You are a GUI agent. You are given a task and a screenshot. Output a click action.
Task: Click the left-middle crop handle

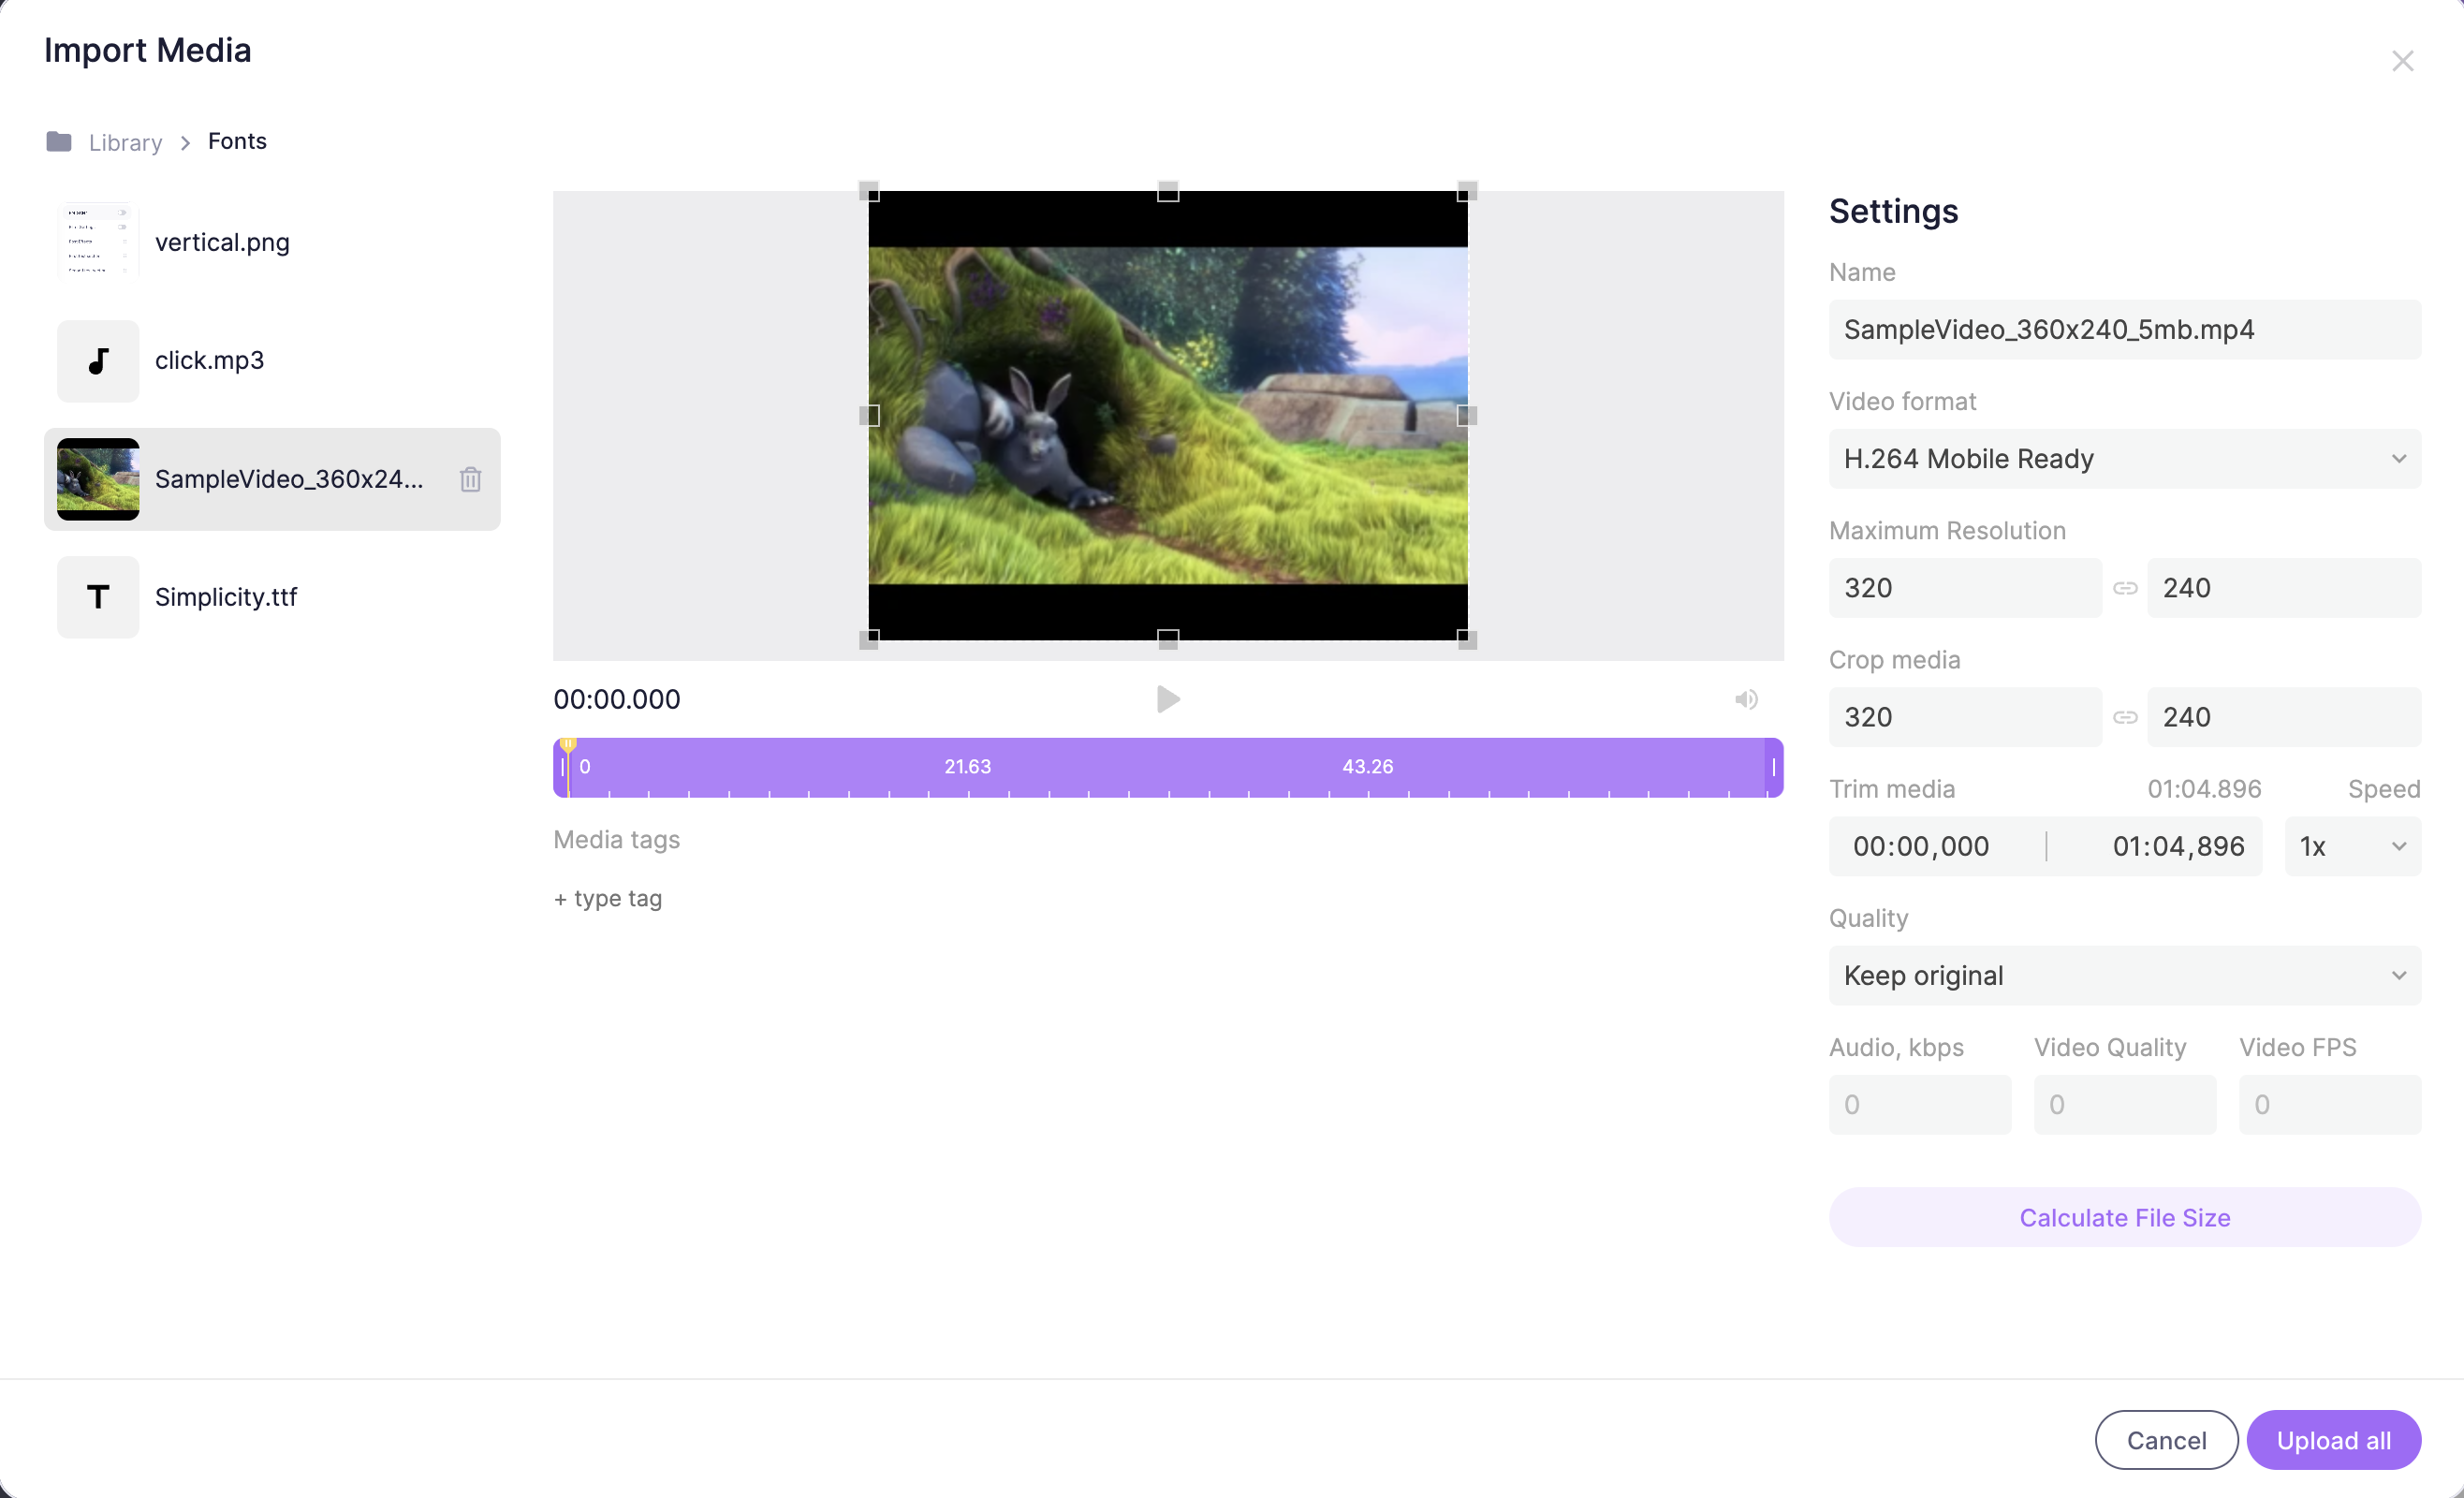869,415
